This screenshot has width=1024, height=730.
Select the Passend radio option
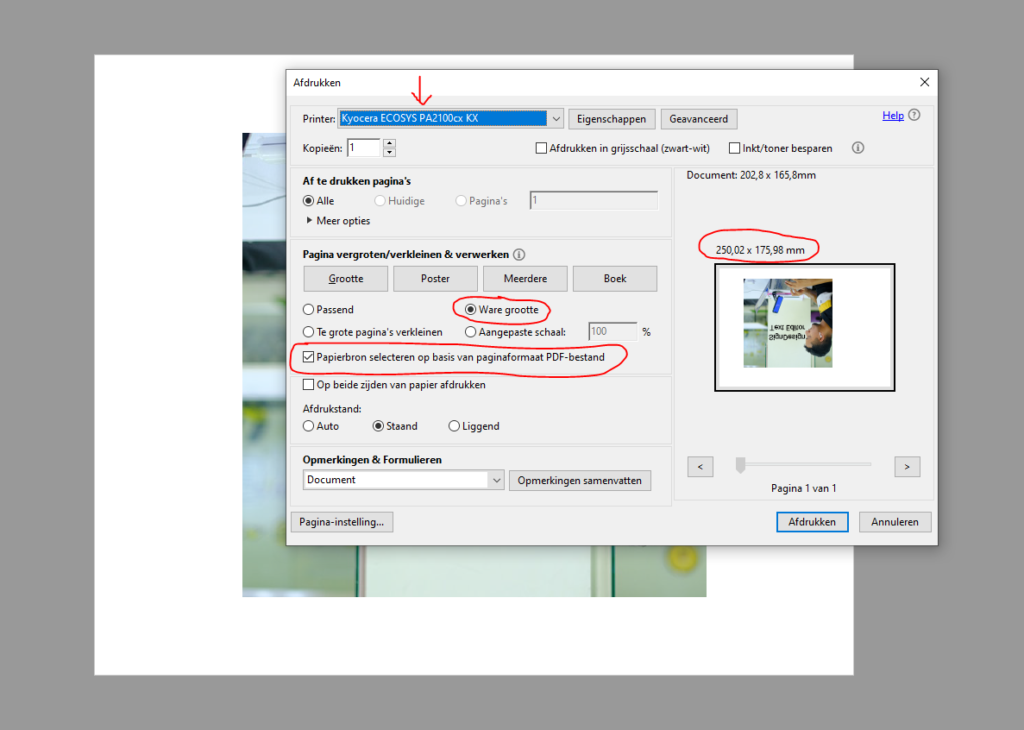tap(309, 310)
